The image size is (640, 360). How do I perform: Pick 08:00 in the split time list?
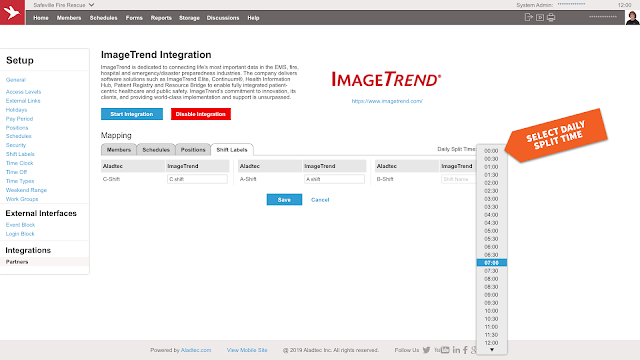point(491,279)
